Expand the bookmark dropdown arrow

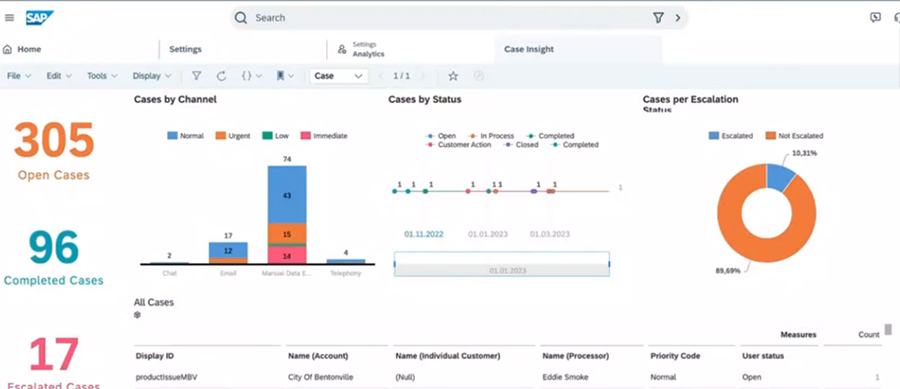[291, 76]
